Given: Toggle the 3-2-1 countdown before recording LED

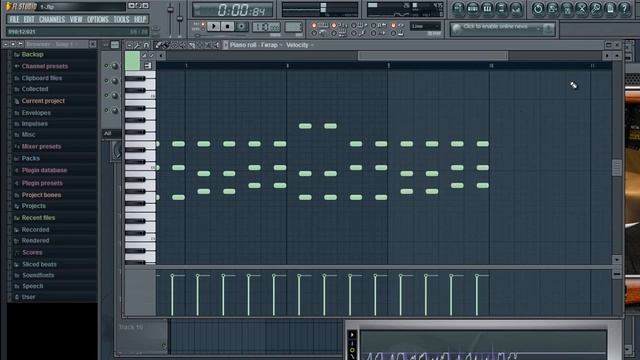Looking at the screenshot, I should 334,25.
